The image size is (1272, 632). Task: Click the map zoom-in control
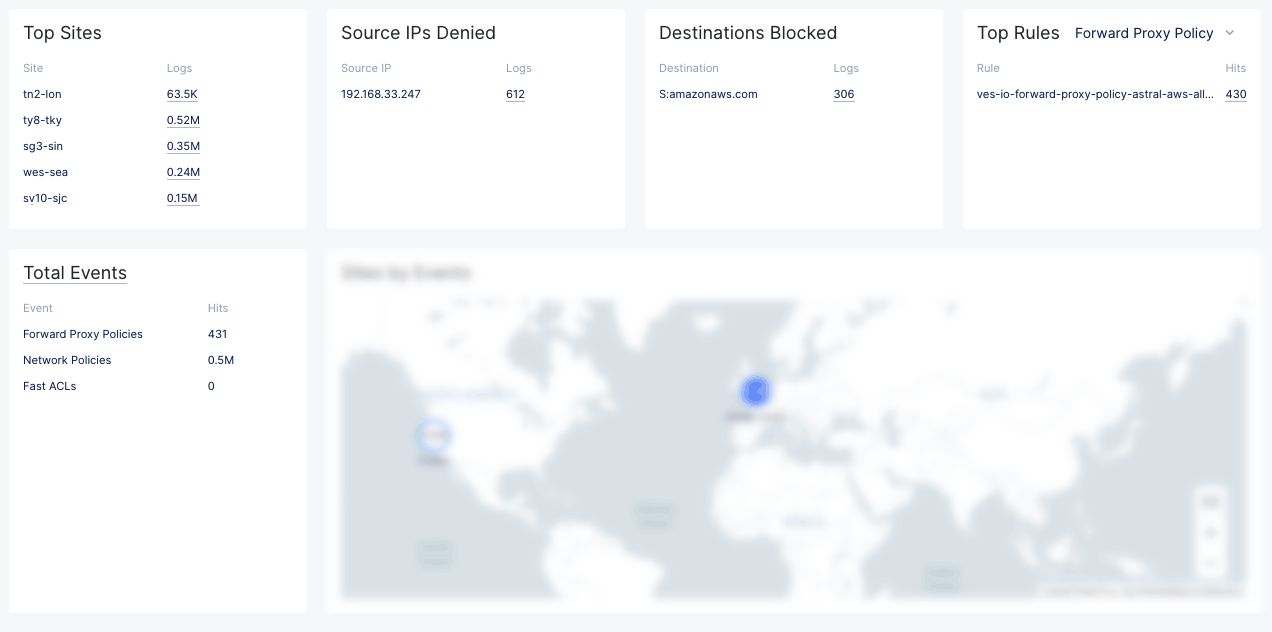tap(1211, 533)
